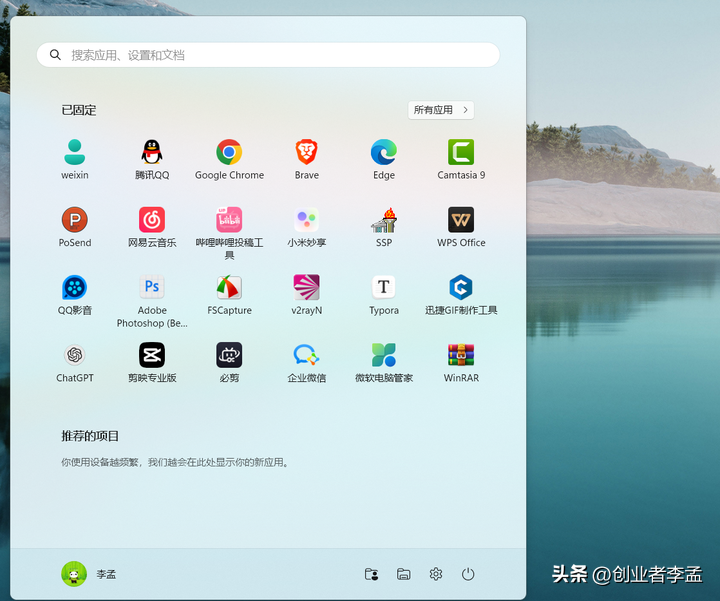Open the Typora editor
This screenshot has width=720, height=601.
pyautogui.click(x=384, y=295)
